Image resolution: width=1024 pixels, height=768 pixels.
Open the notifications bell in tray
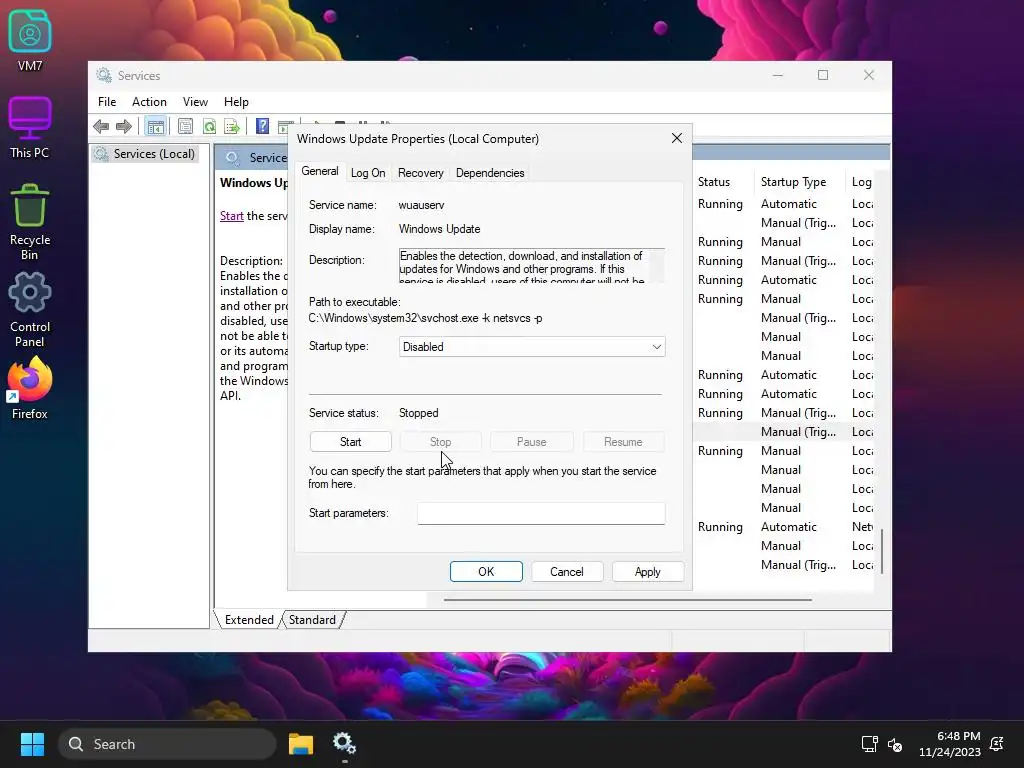click(x=997, y=744)
